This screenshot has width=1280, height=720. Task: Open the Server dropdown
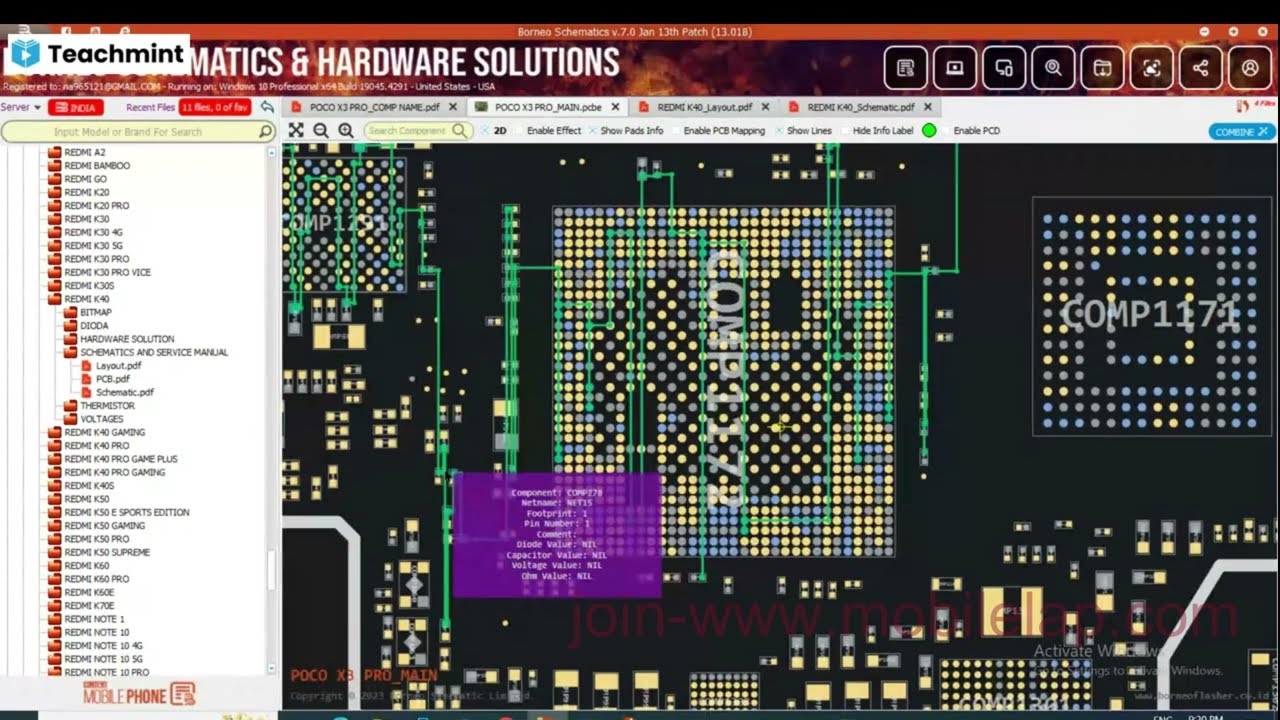click(x=21, y=107)
